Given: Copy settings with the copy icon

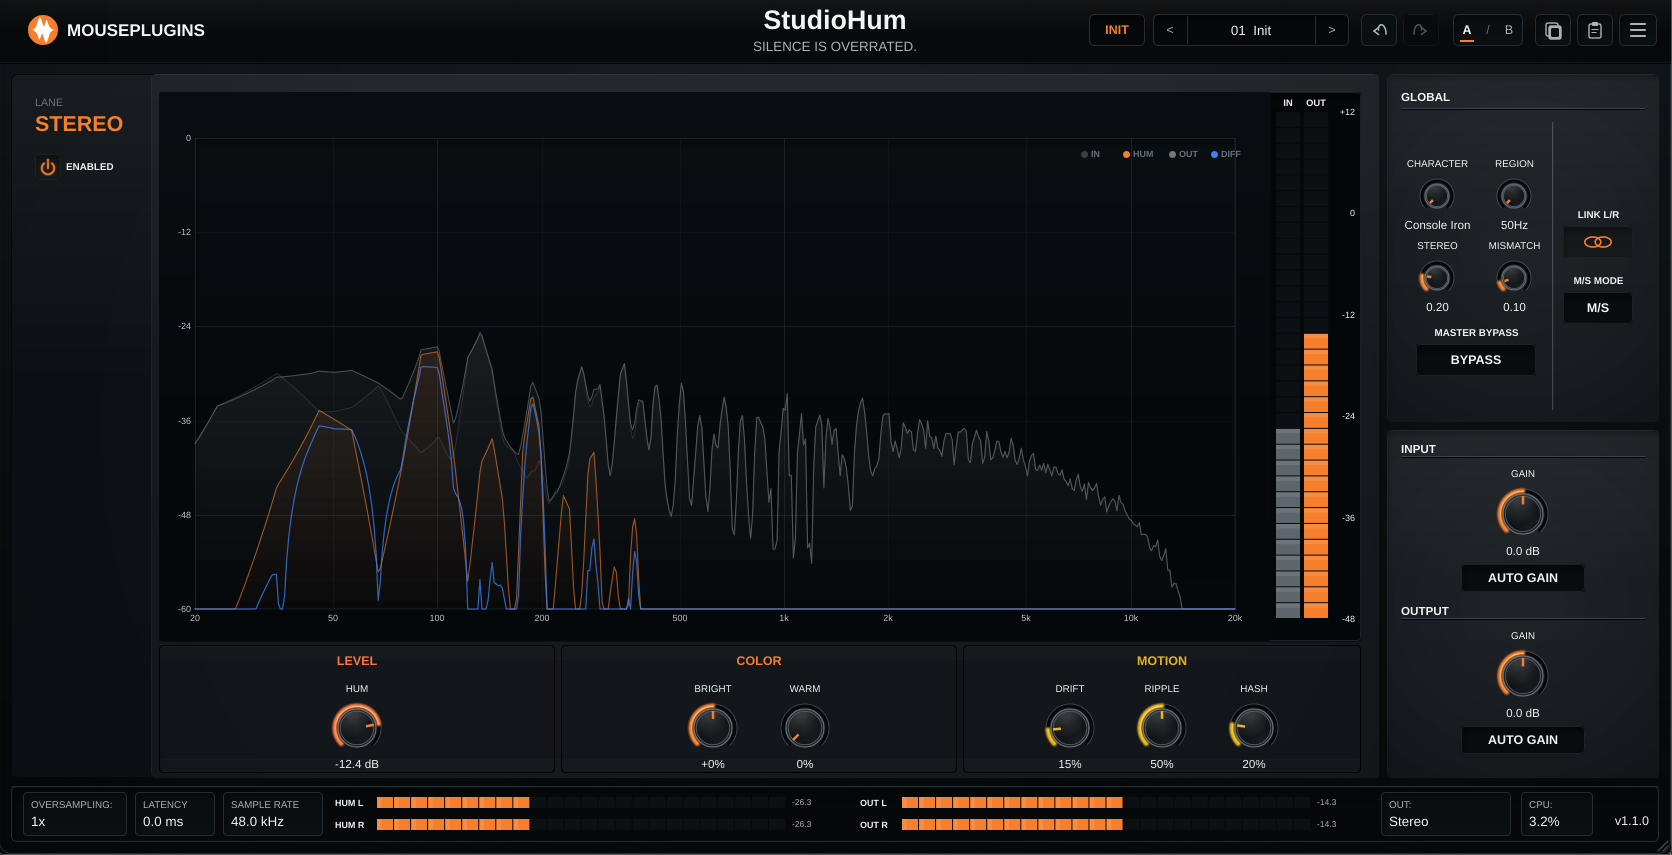Looking at the screenshot, I should point(1553,30).
